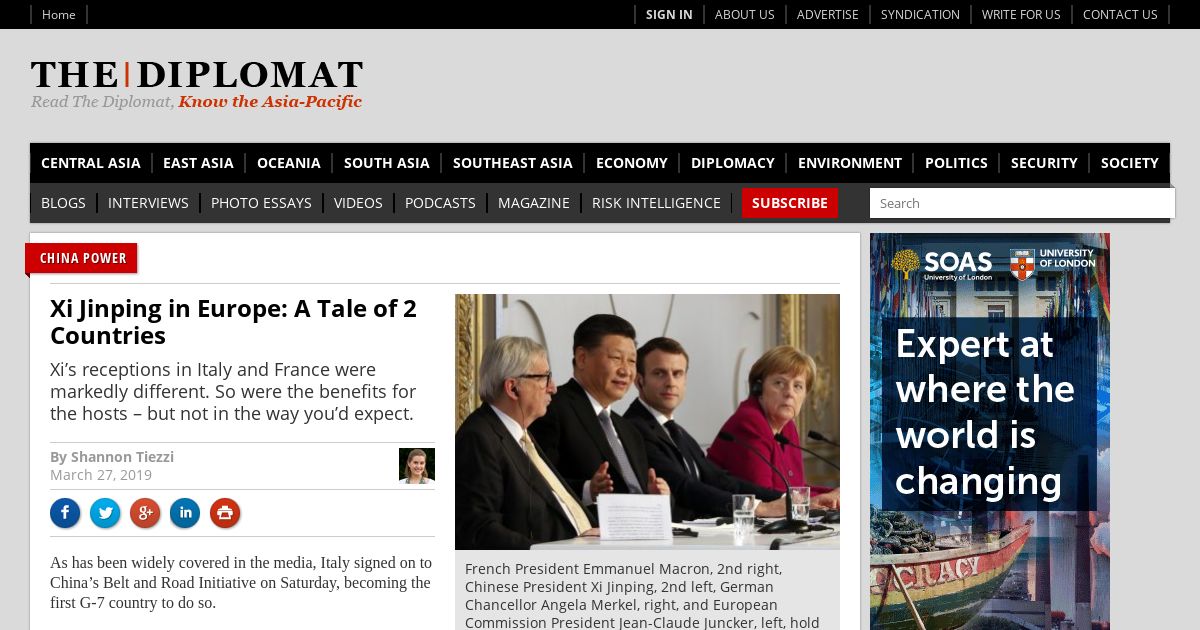Open the Environment section
This screenshot has width=1200, height=630.
(850, 163)
